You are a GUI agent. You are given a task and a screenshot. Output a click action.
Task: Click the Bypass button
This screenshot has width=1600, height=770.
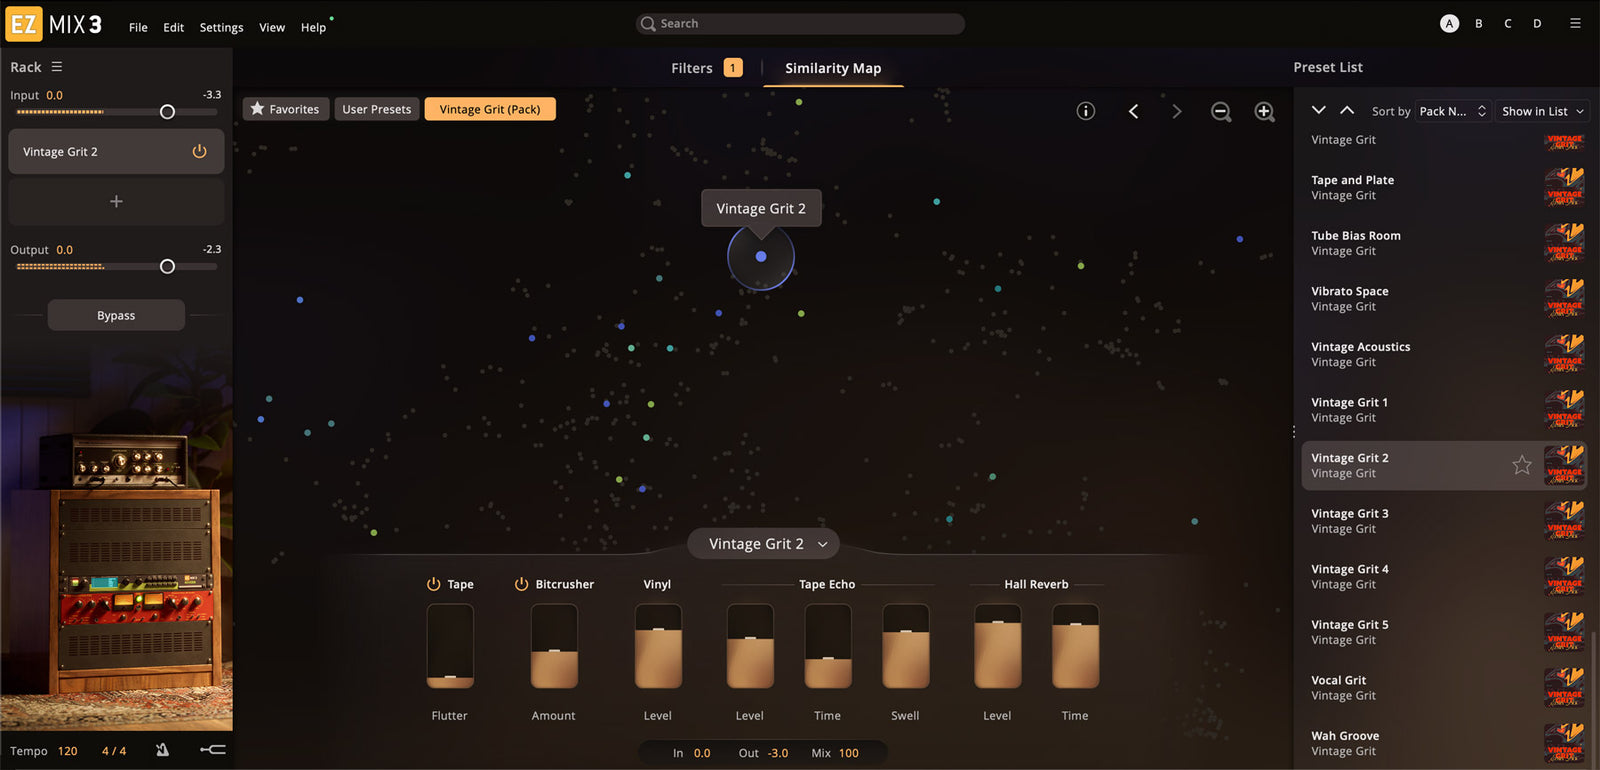pos(116,315)
